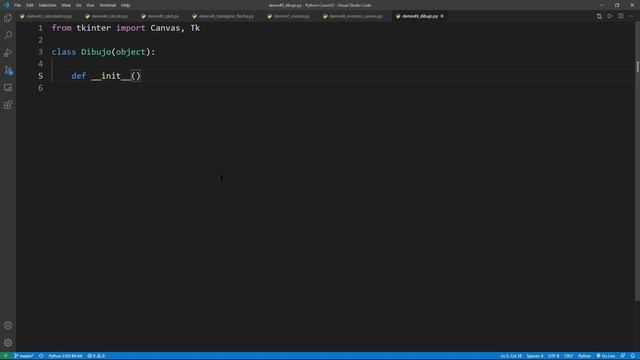Click the 'Canvas' import on line 1
The image size is (640, 360).
[165, 28]
